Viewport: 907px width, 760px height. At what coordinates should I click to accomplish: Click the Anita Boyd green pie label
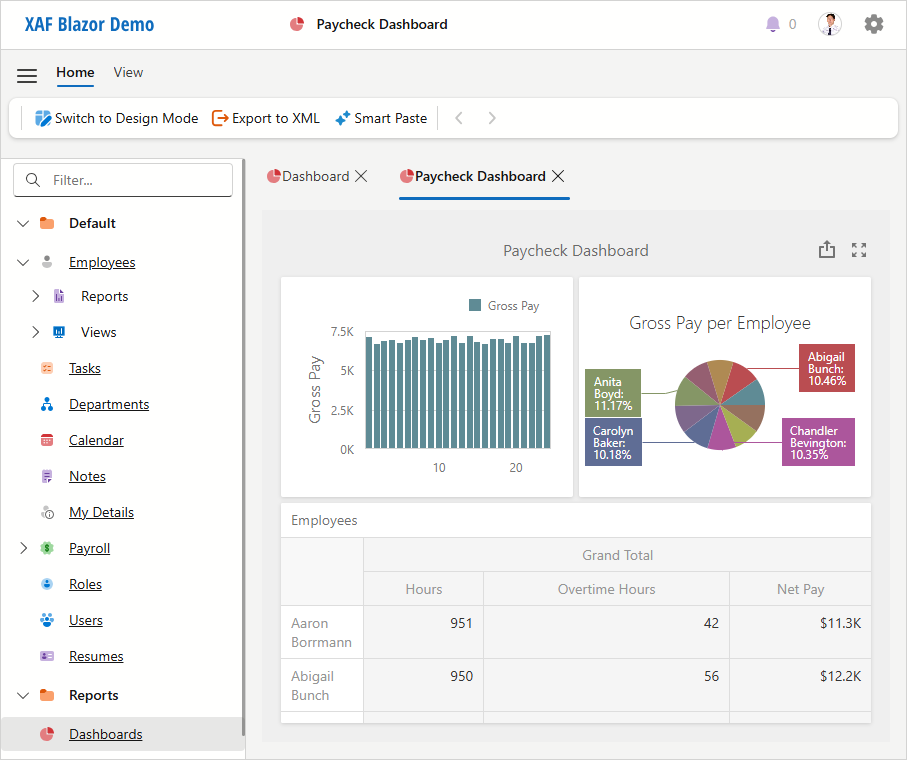pos(613,393)
